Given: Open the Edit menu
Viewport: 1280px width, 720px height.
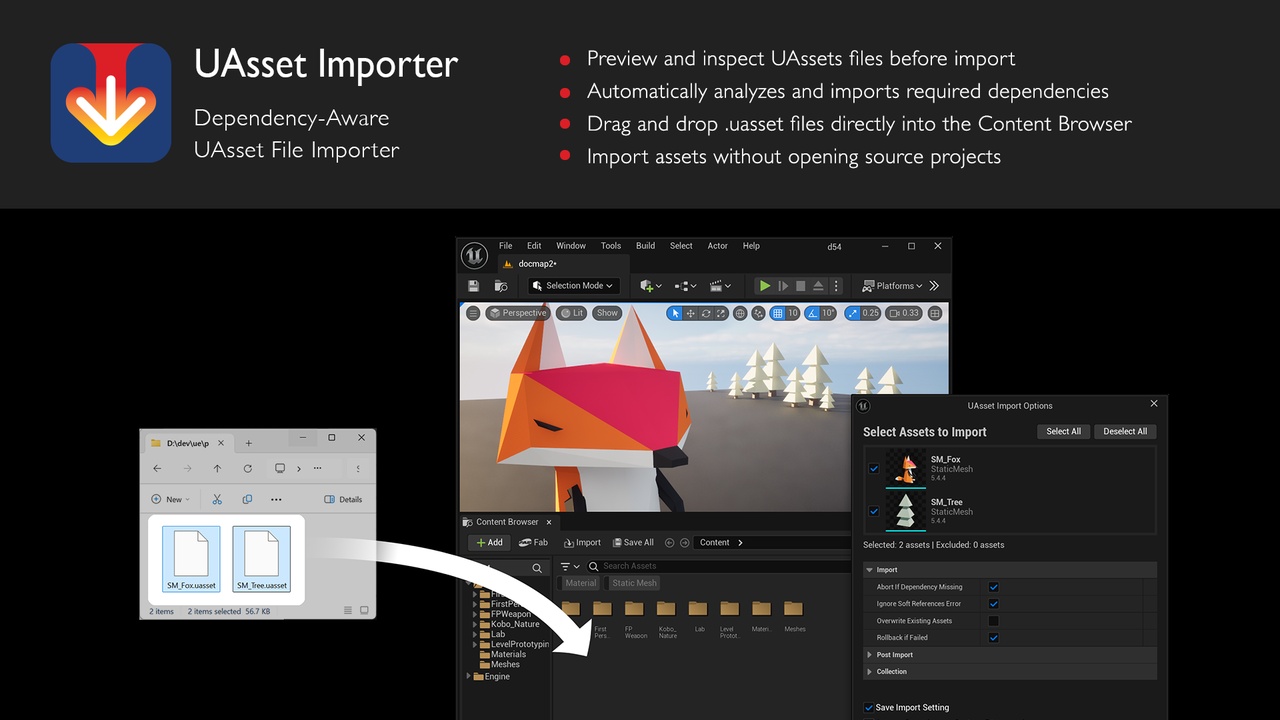Looking at the screenshot, I should (x=534, y=246).
